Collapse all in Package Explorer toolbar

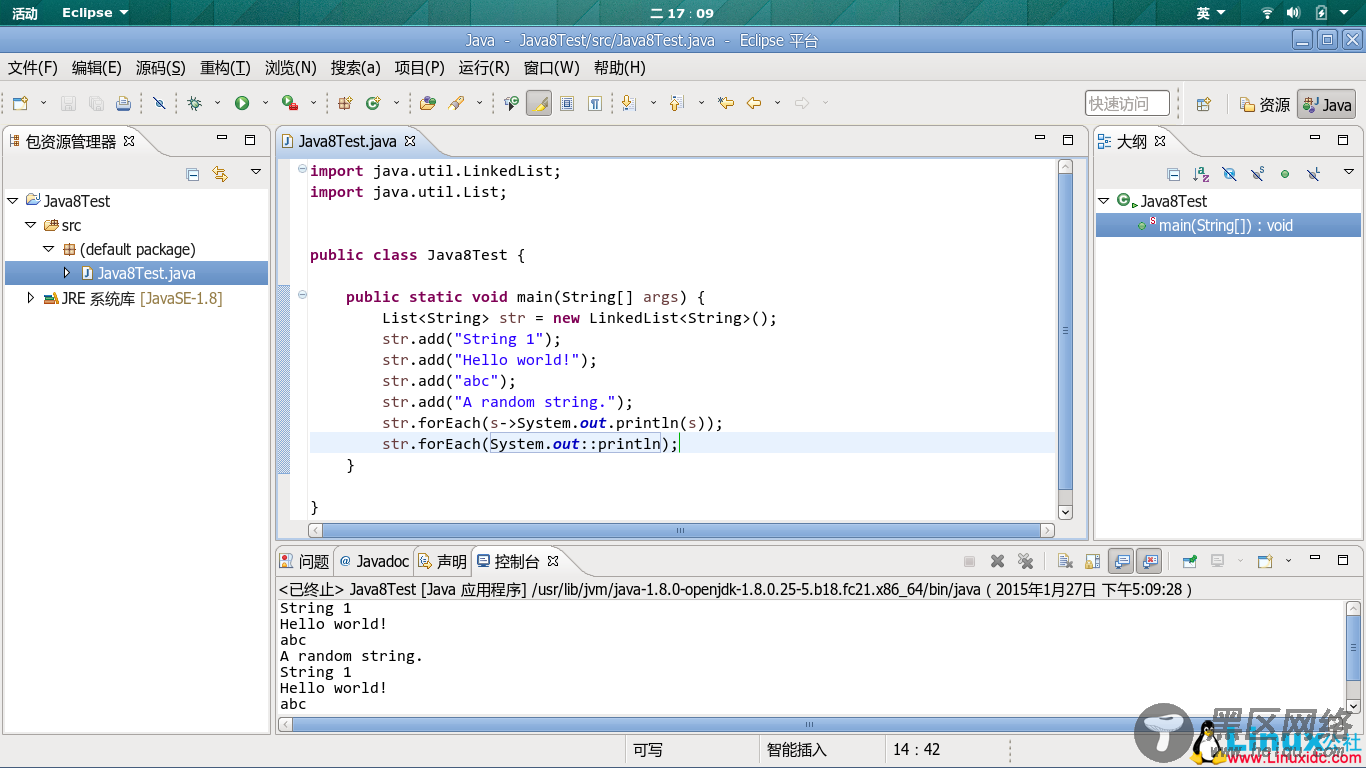[193, 174]
